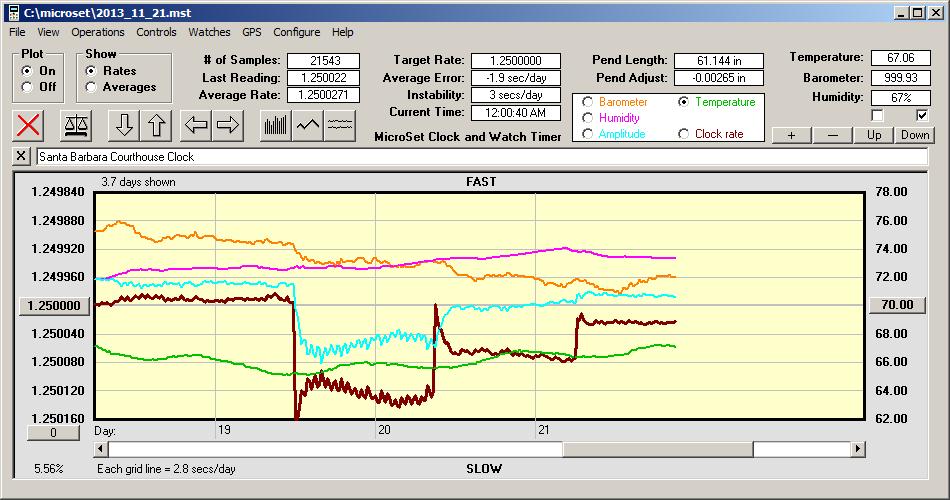Click the 'Each grid line = 2.8 secs/day' text
The height and width of the screenshot is (500, 950).
pyautogui.click(x=166, y=468)
